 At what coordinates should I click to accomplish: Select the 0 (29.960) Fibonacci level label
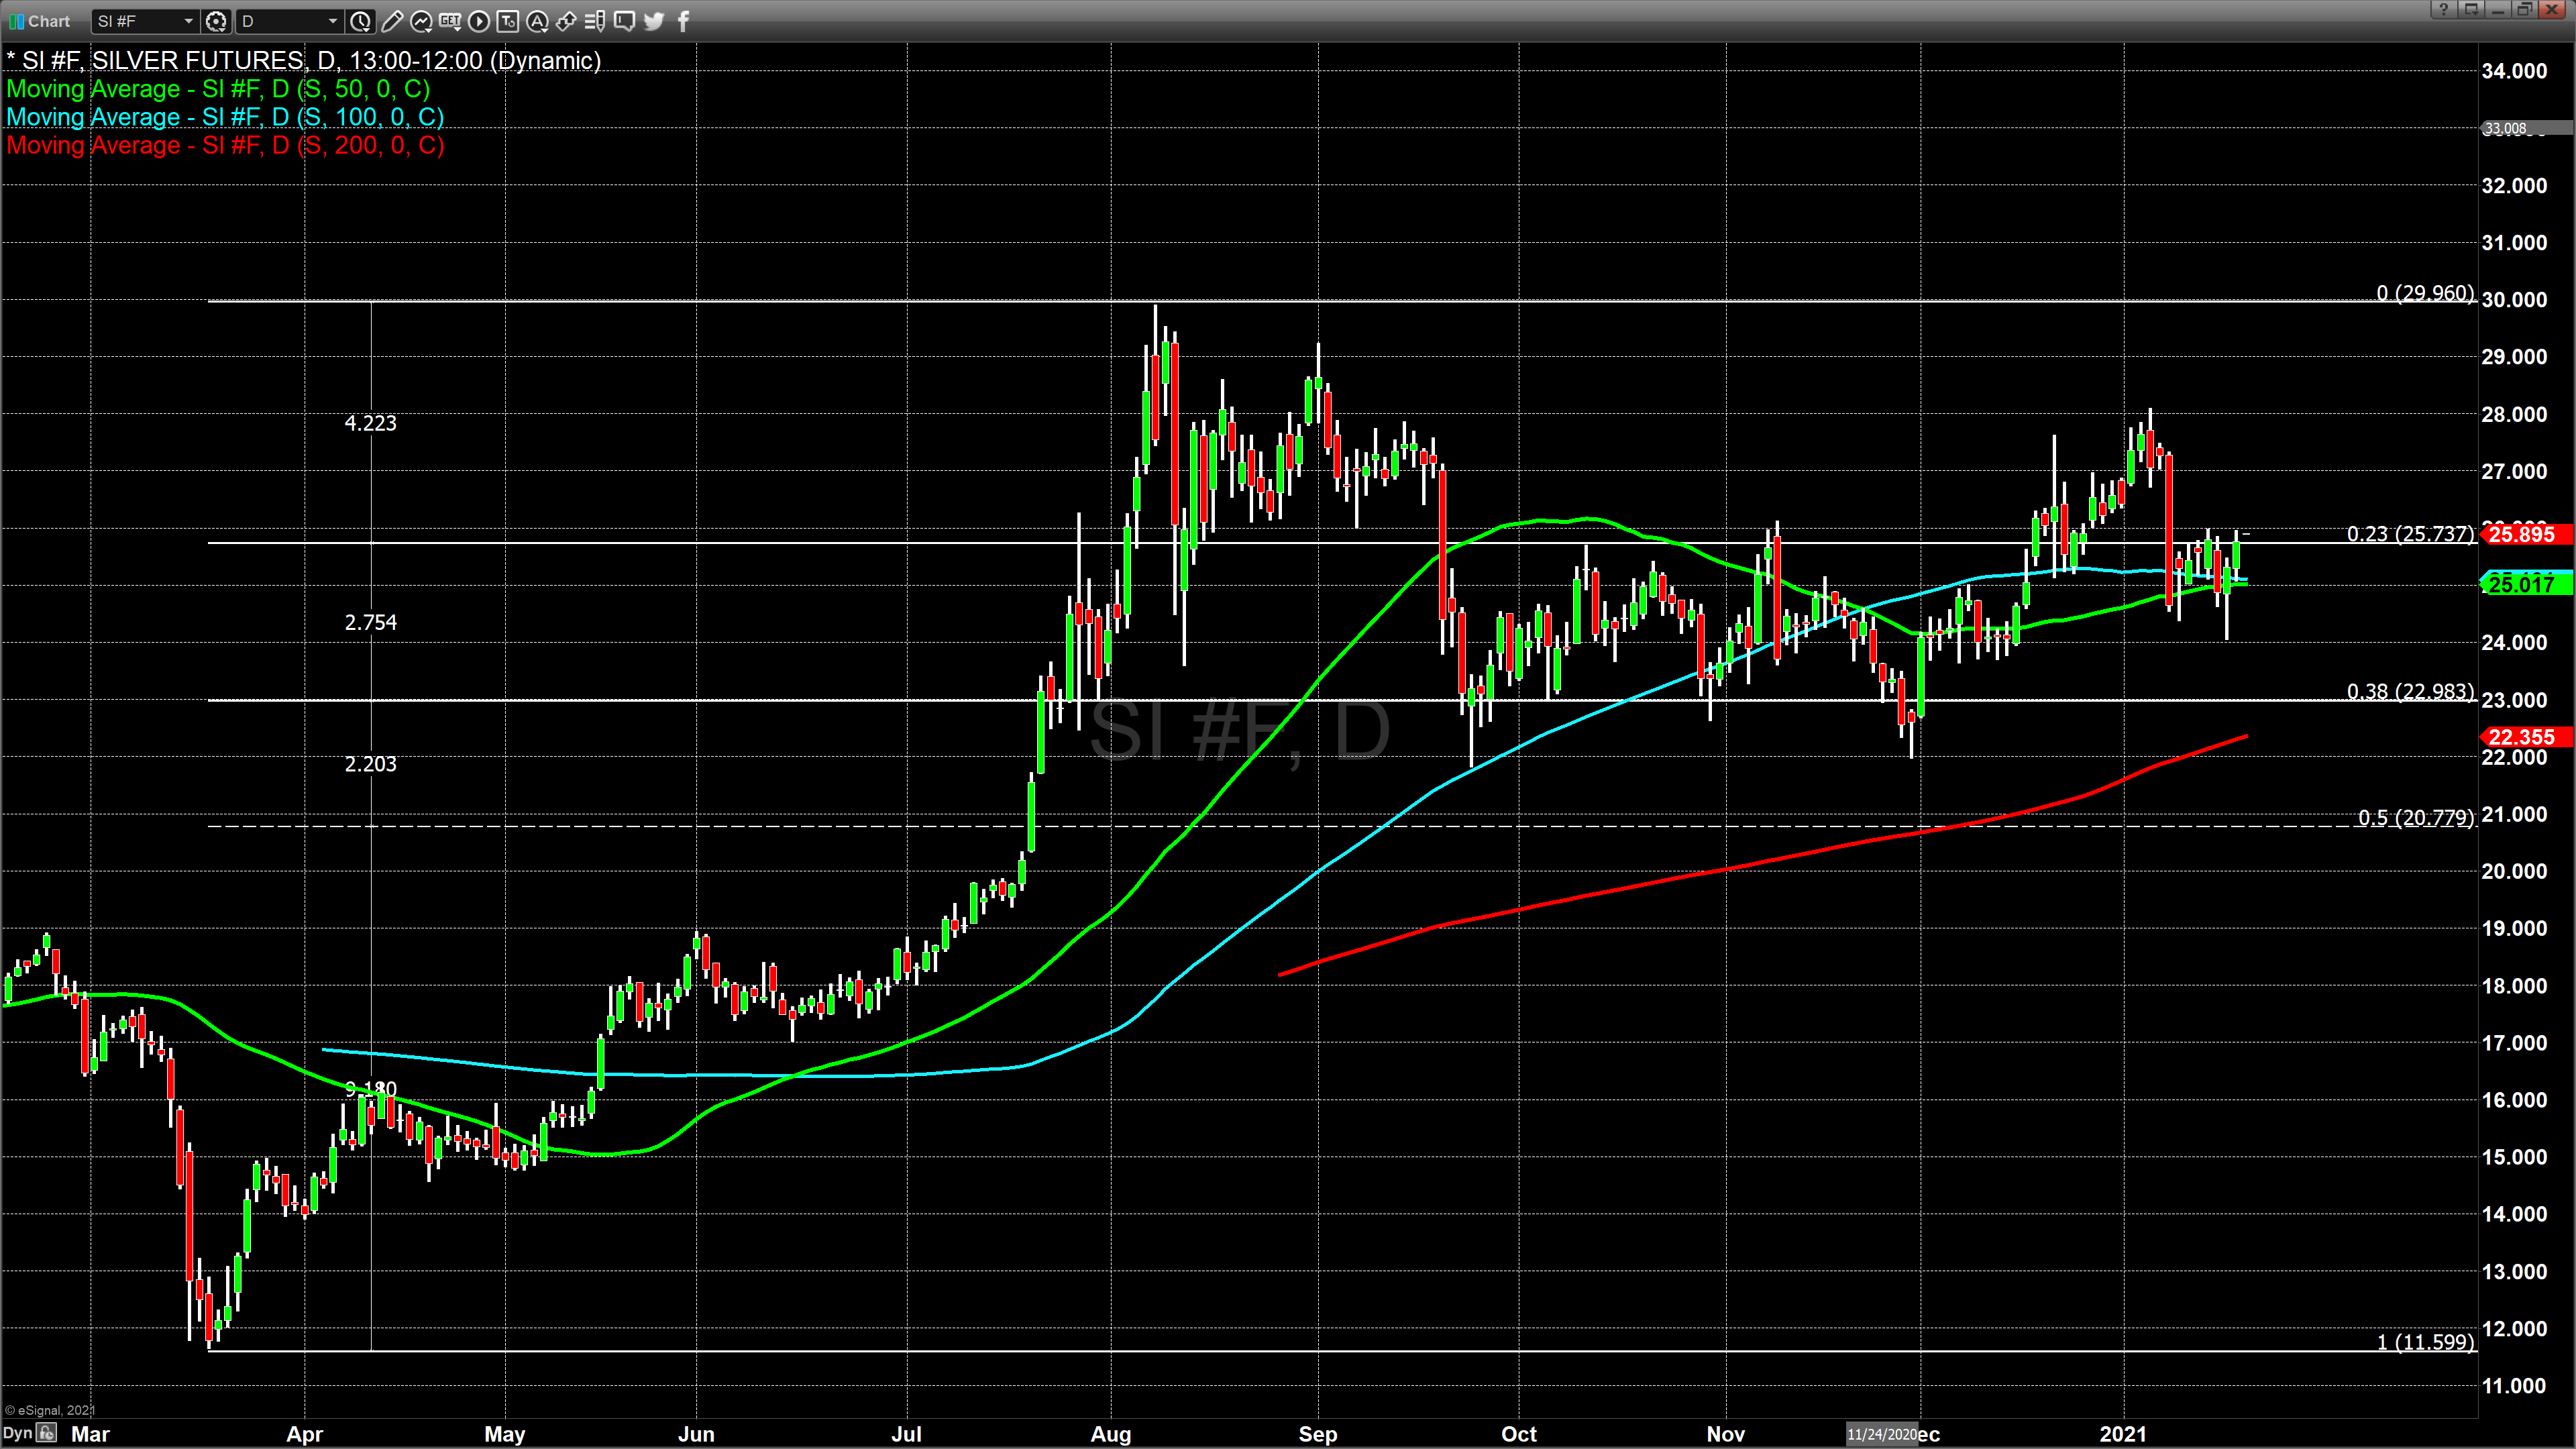tap(2425, 293)
